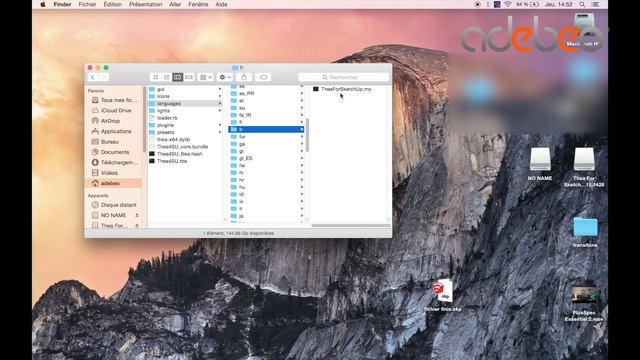This screenshot has width=640, height=360.
Task: Select adebeo home in sidebar
Action: (x=114, y=183)
